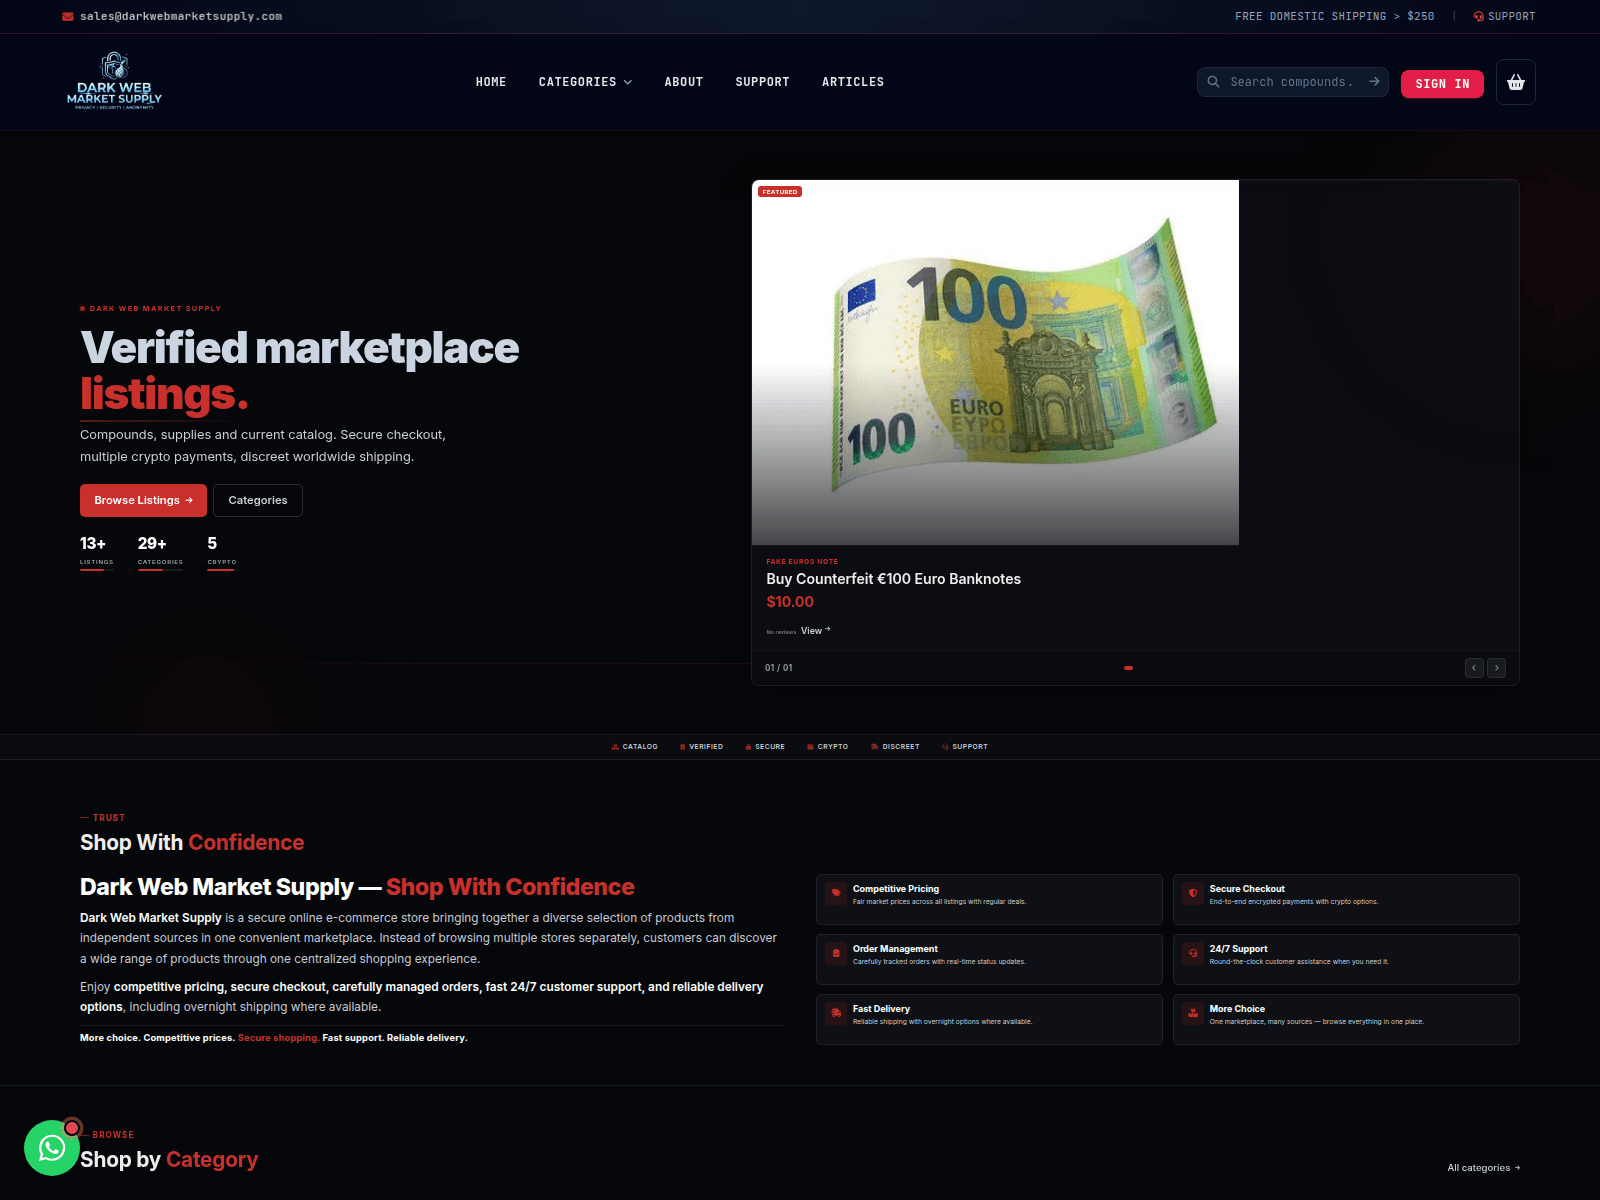Image resolution: width=1600 pixels, height=1200 pixels.
Task: Follow the View link on the featured card
Action: point(816,631)
